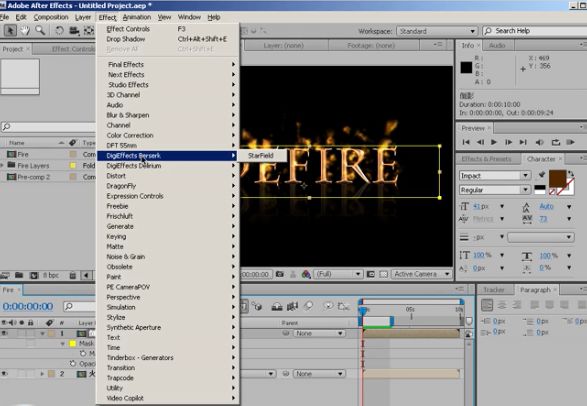This screenshot has width=587, height=406.
Task: Go to first frame in Preview panel
Action: [x=466, y=142]
